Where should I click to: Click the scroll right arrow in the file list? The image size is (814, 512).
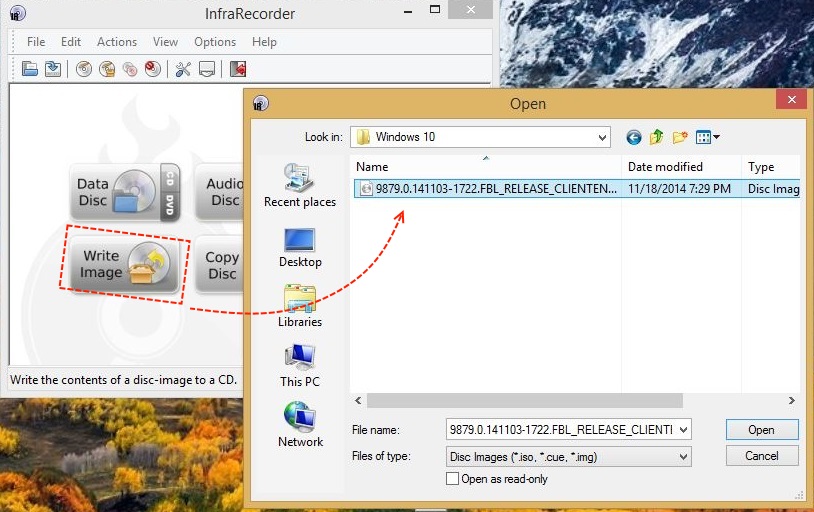791,400
